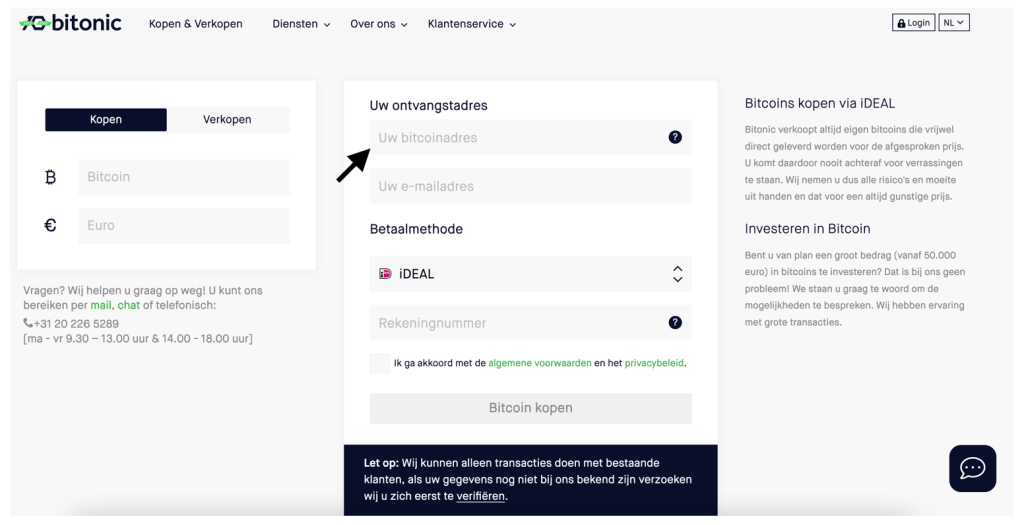The height and width of the screenshot is (525, 1024).
Task: Tick the algemene voorwaarden agreement checkbox
Action: (x=379, y=363)
